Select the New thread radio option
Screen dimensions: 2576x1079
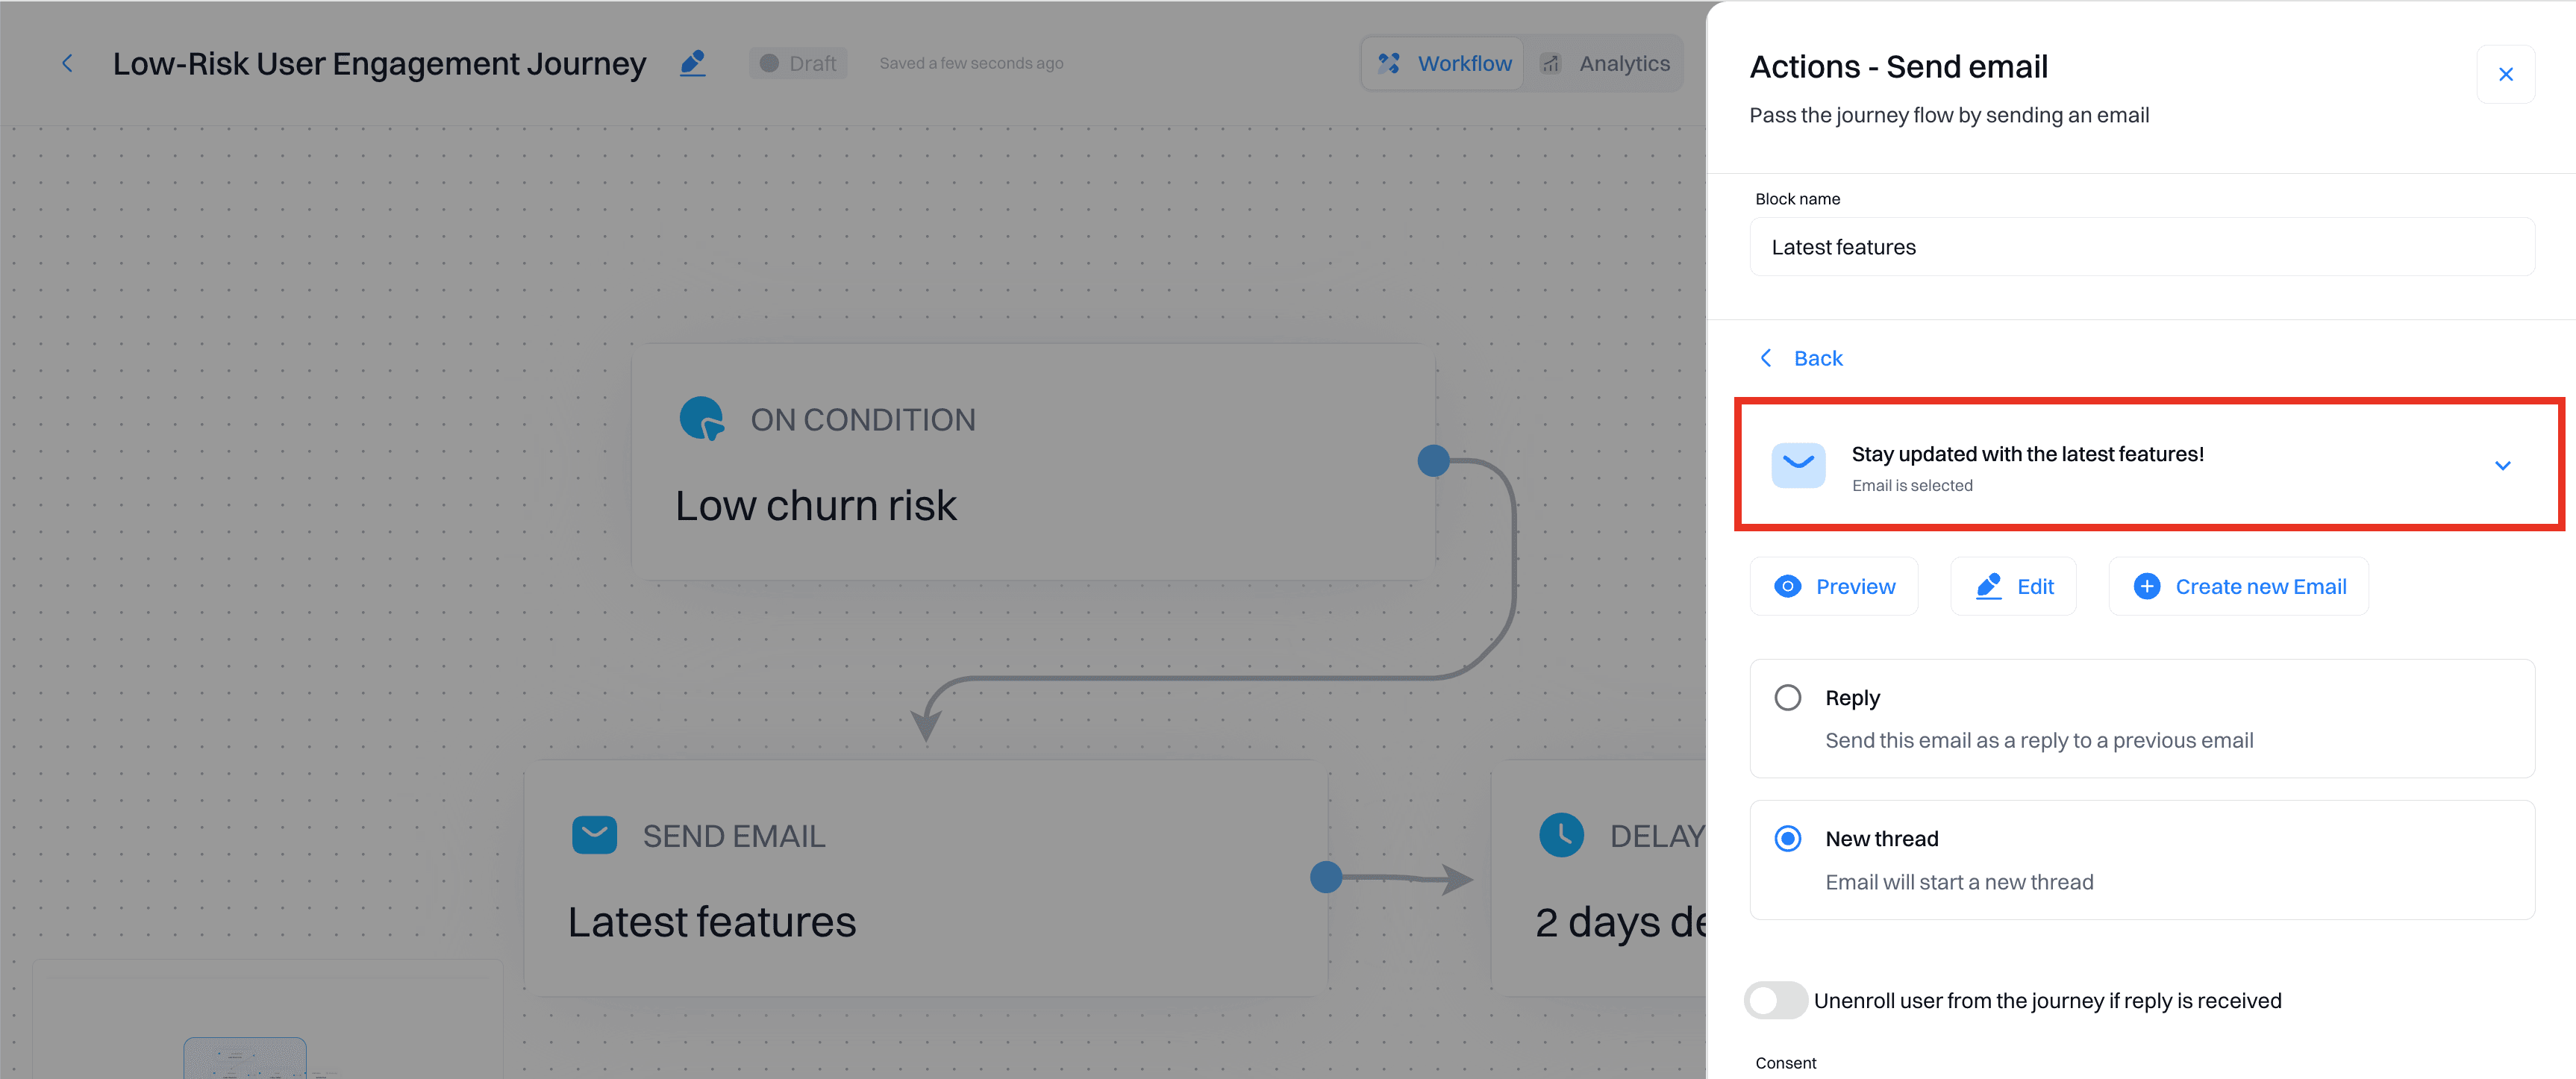coord(1787,838)
